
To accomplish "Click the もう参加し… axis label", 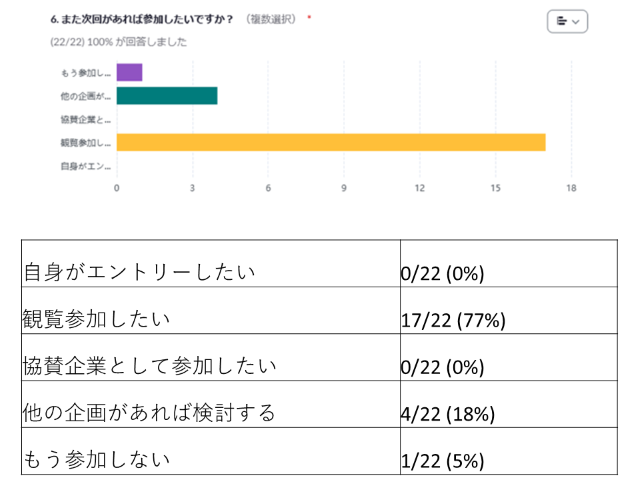I will point(85,73).
